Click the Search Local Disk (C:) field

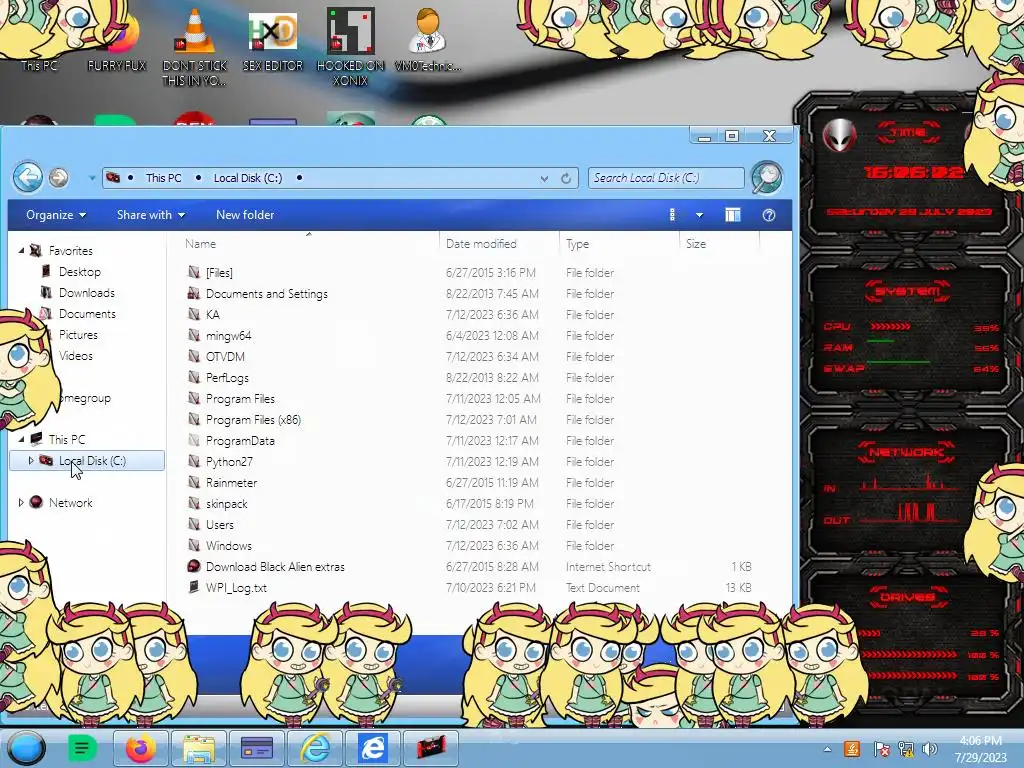[x=665, y=178]
